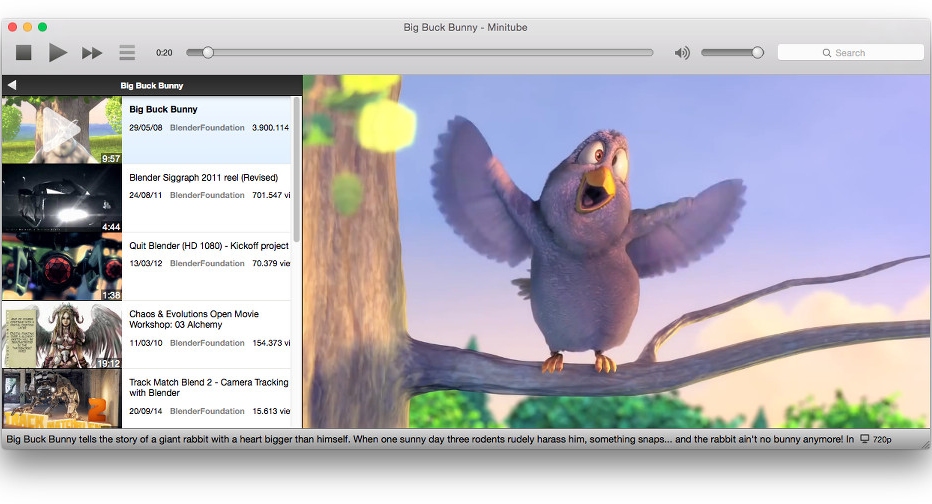This screenshot has width=932, height=504.
Task: Open Track Match Blend 2 thumbnail
Action: point(62,399)
